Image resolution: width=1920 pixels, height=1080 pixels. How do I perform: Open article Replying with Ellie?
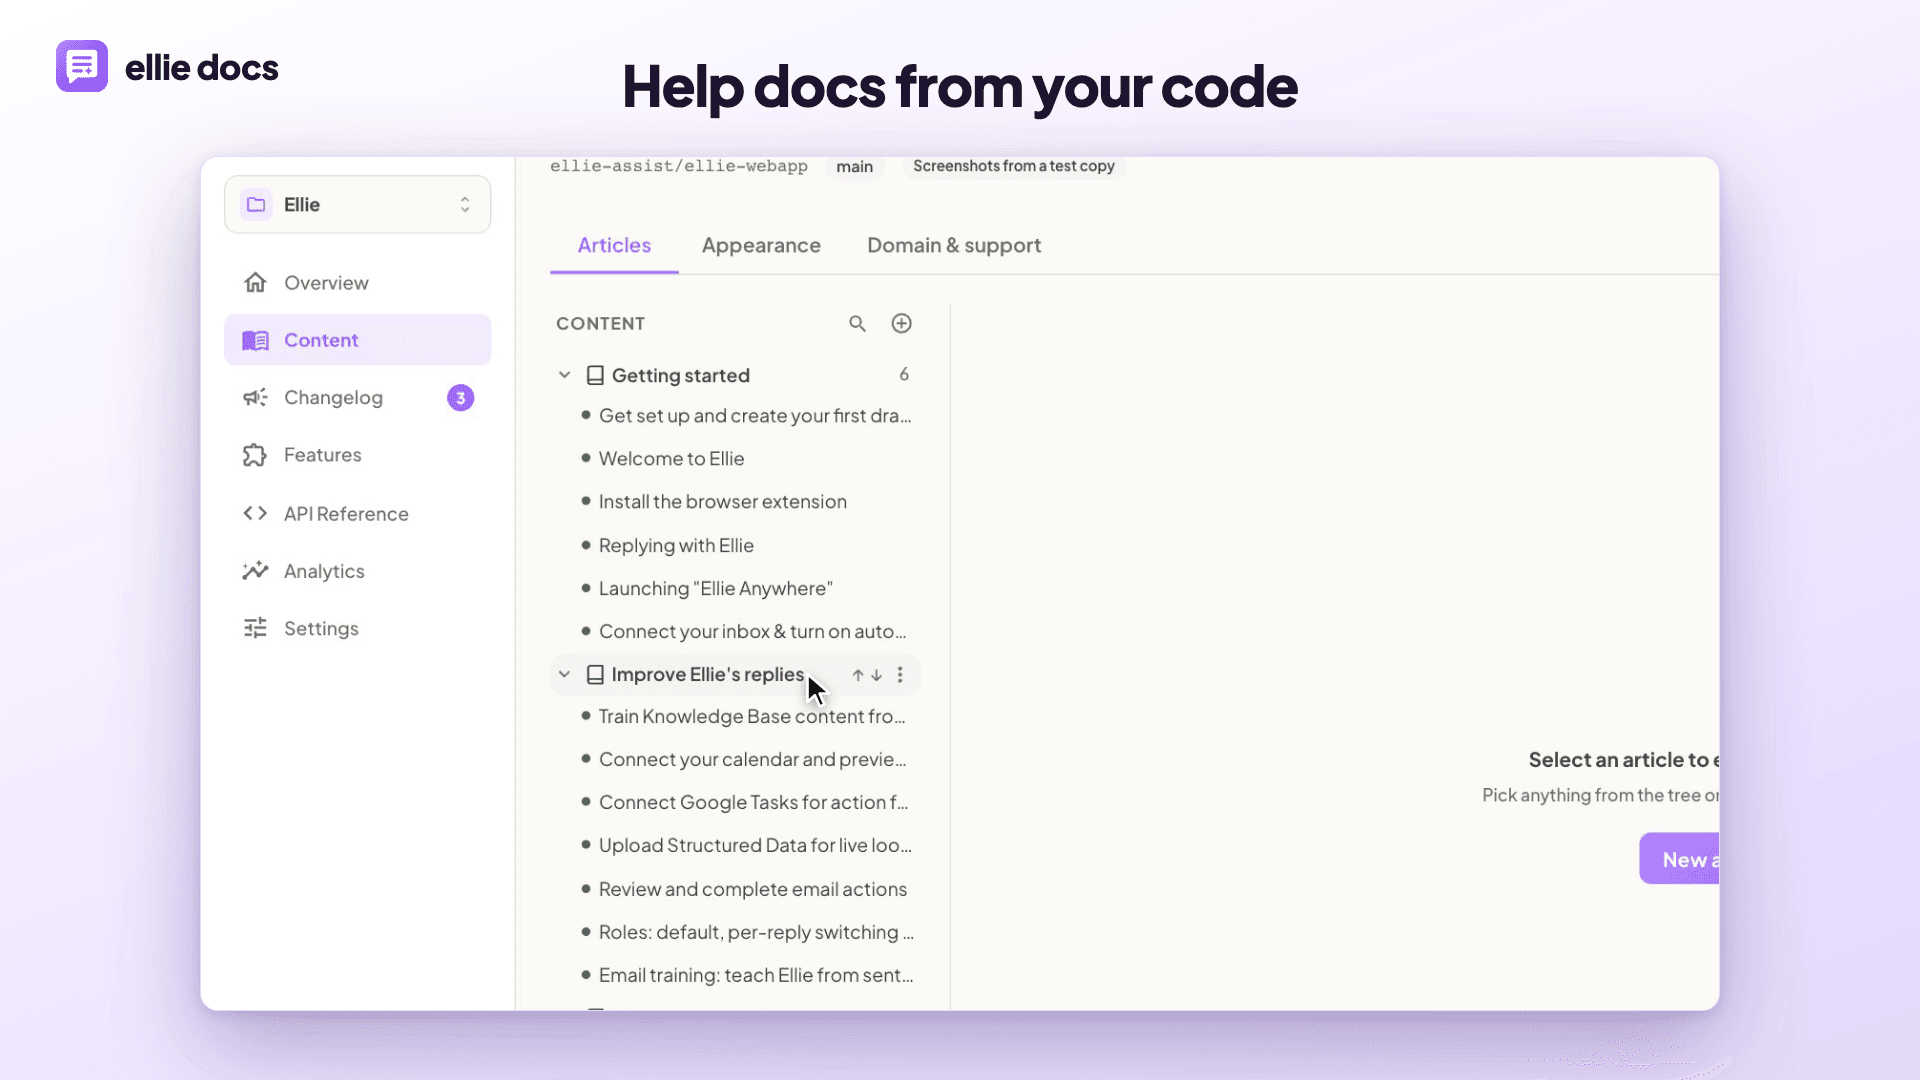tap(676, 546)
